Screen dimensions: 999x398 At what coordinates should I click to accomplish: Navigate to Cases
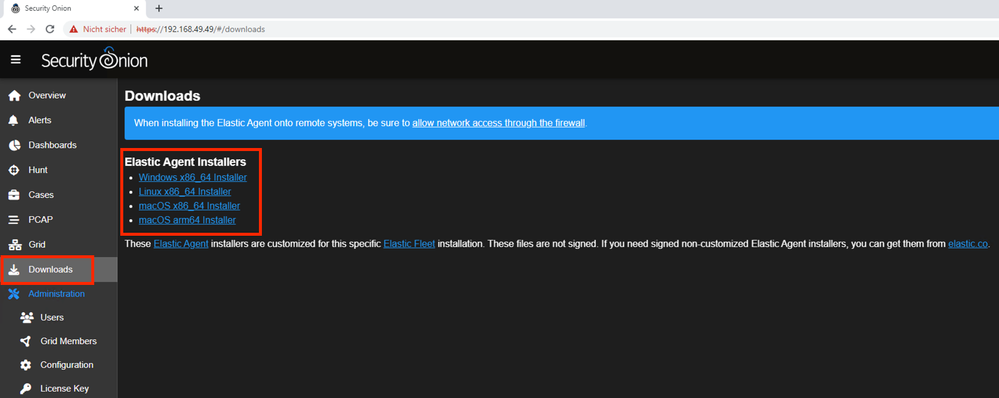(x=59, y=195)
